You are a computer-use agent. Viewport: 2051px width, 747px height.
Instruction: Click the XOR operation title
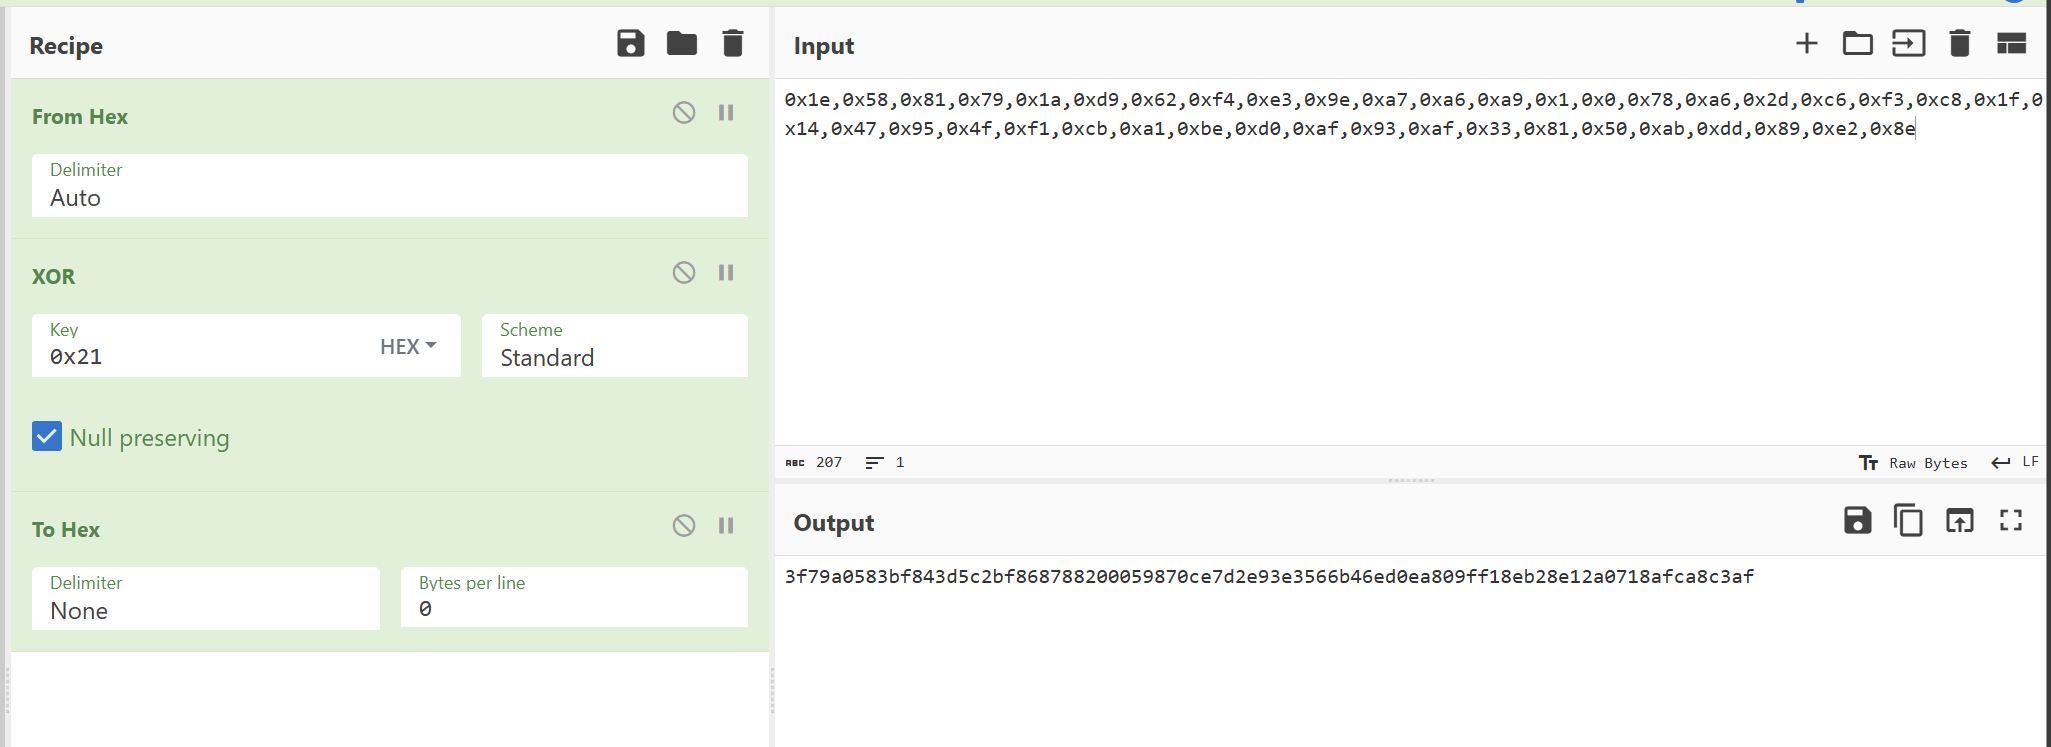(x=53, y=277)
